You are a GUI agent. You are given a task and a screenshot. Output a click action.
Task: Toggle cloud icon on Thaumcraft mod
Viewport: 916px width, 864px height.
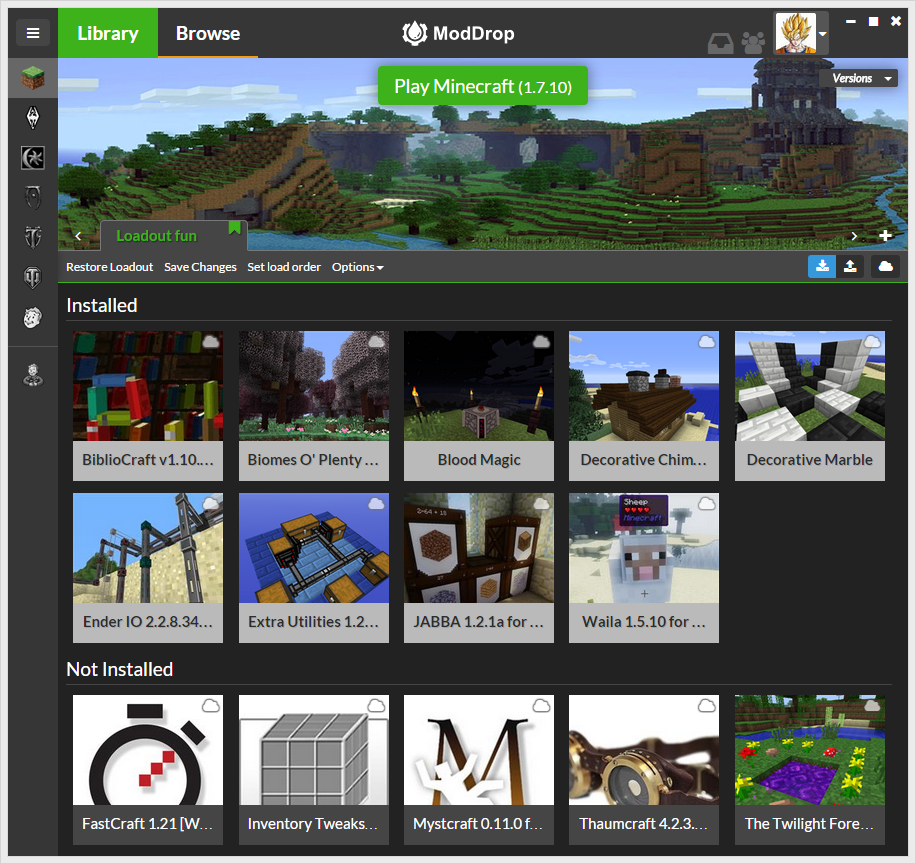click(706, 706)
